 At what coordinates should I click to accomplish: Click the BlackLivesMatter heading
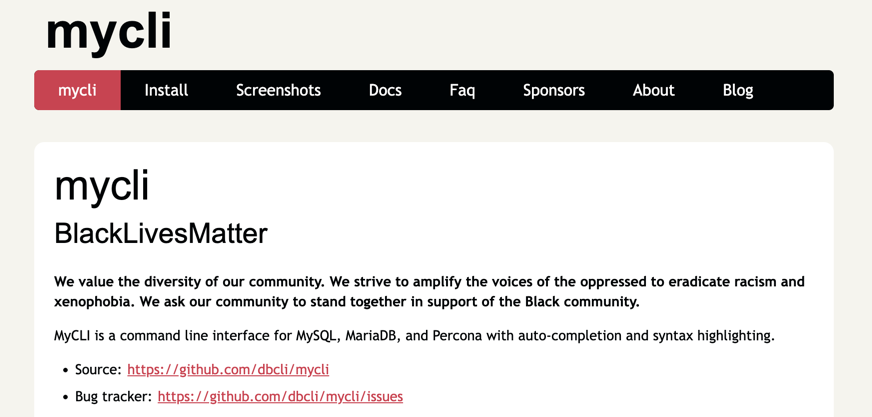click(x=161, y=234)
